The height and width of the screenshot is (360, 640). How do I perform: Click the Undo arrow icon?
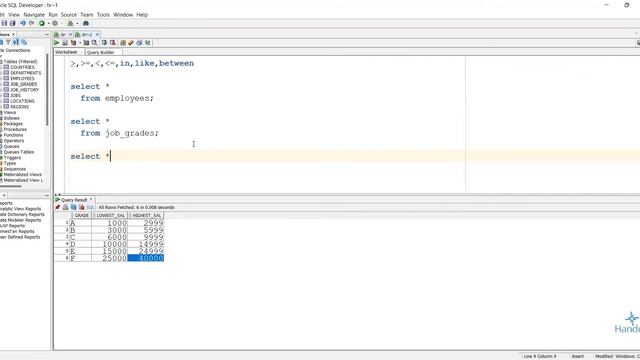23,23
